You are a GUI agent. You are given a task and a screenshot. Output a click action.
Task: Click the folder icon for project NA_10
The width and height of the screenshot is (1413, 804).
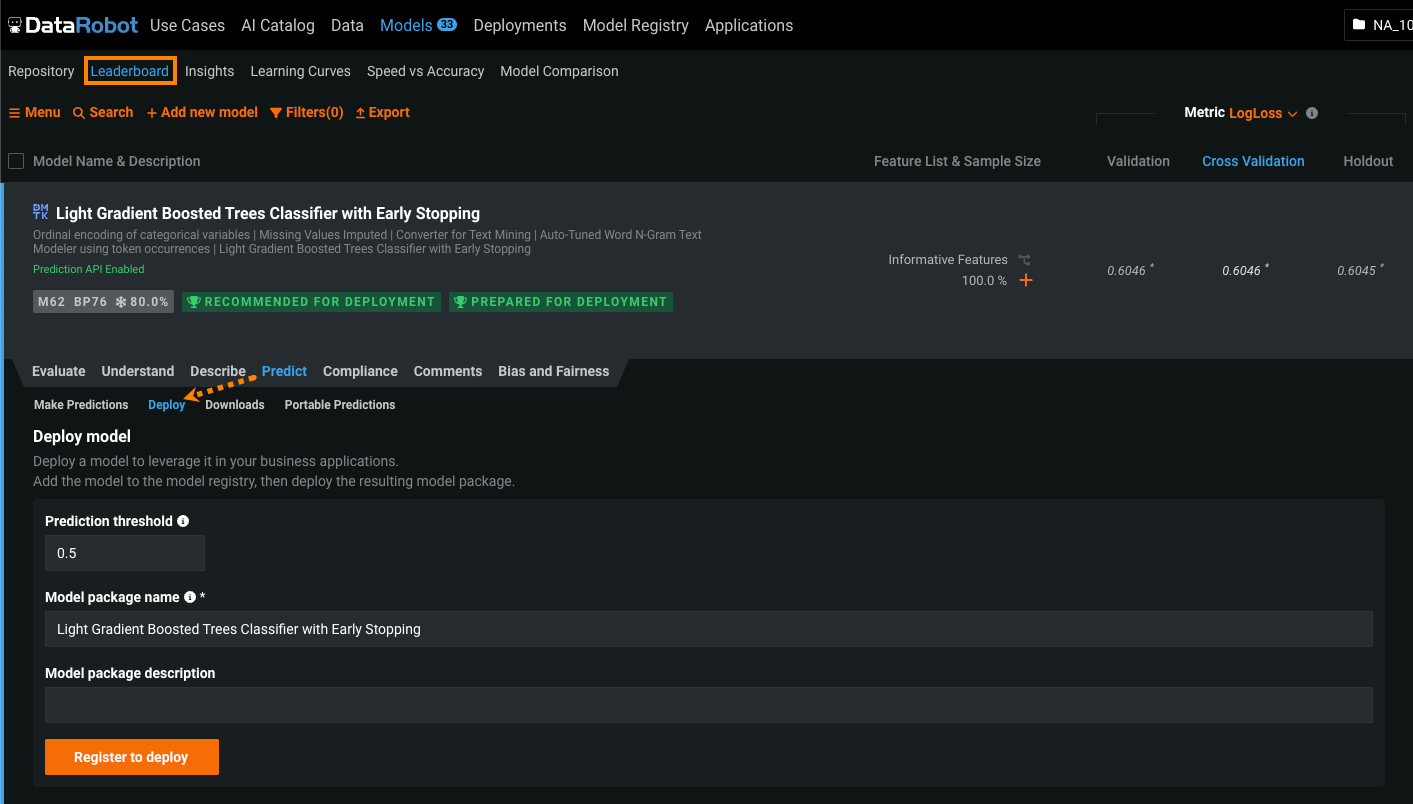(1358, 25)
